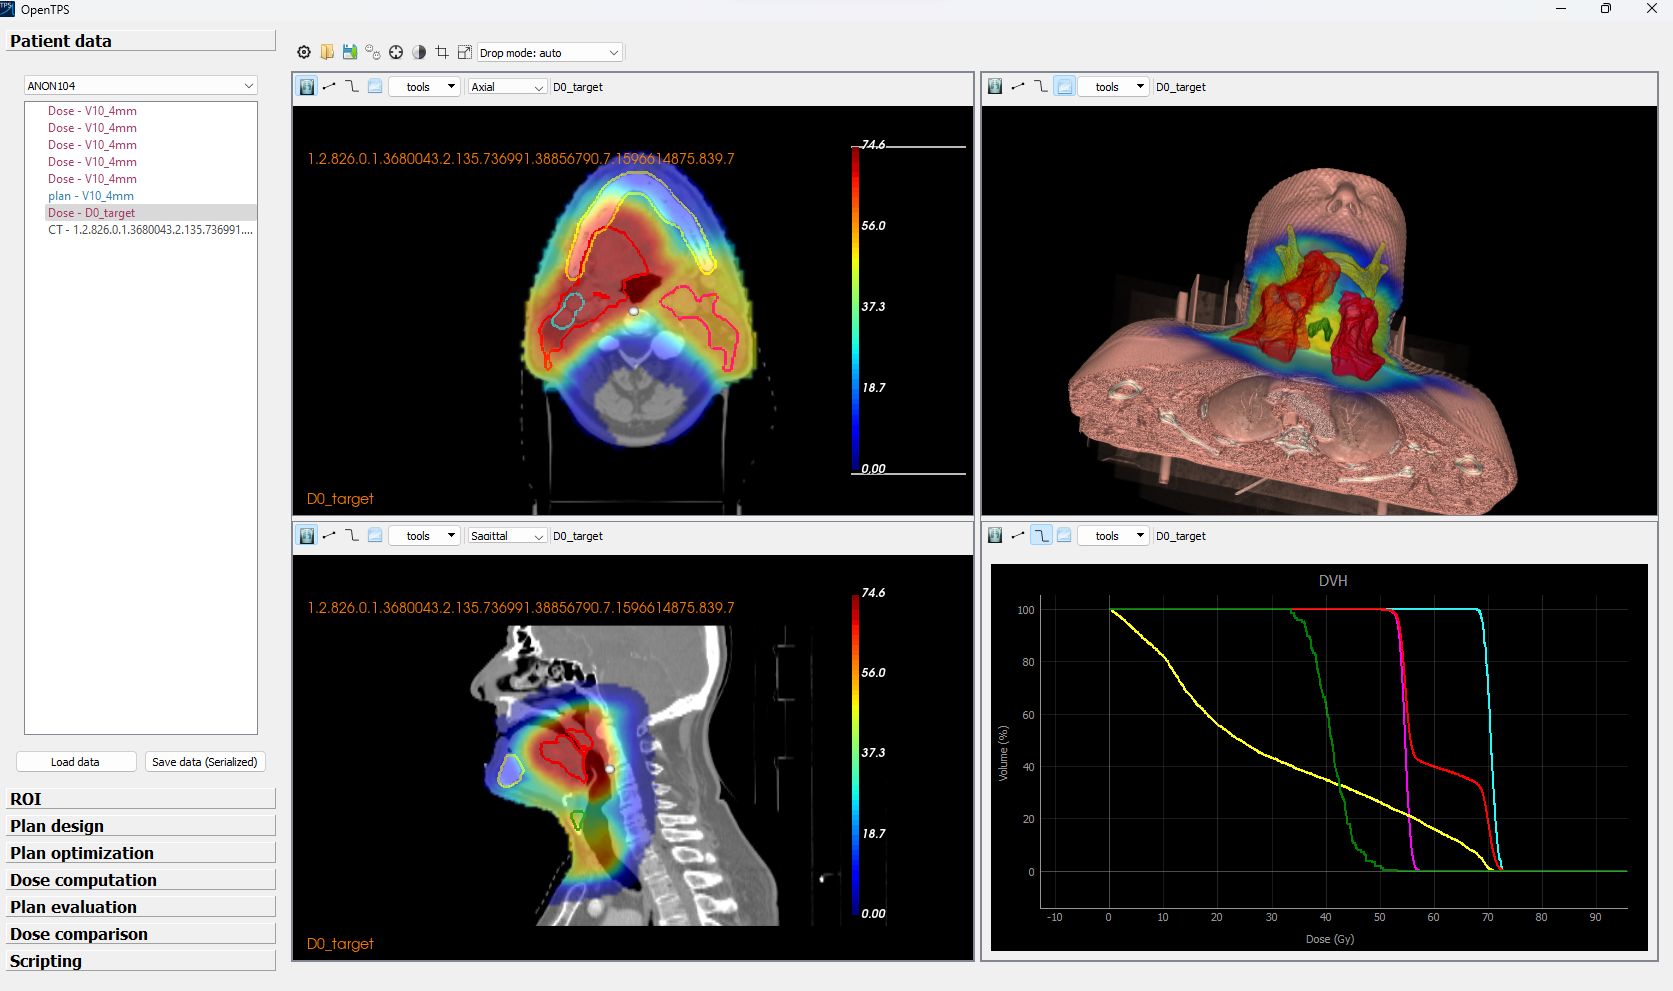Select the profile line tool in the Axial viewer
Viewport: 1673px width, 991px height.
[328, 87]
